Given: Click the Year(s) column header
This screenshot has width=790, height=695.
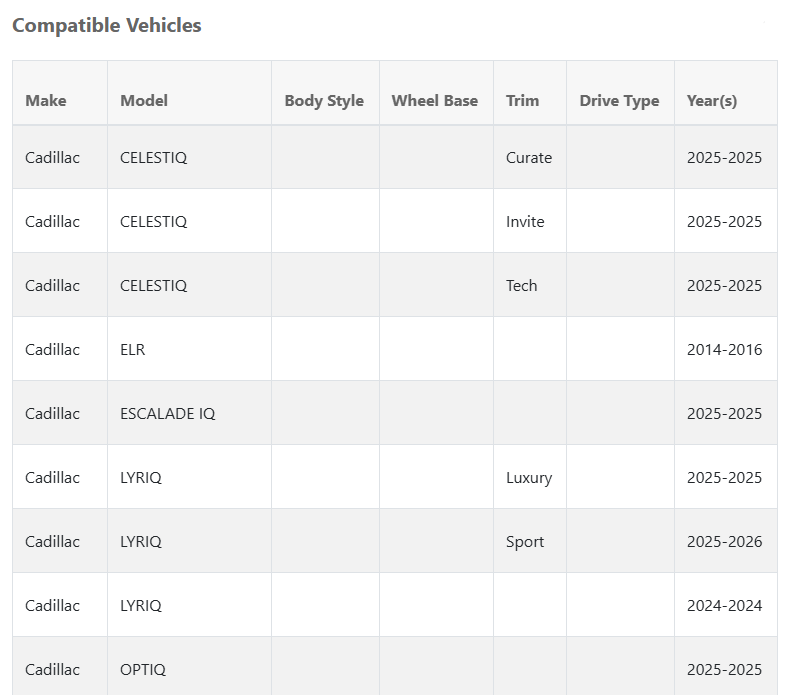Looking at the screenshot, I should click(x=712, y=100).
